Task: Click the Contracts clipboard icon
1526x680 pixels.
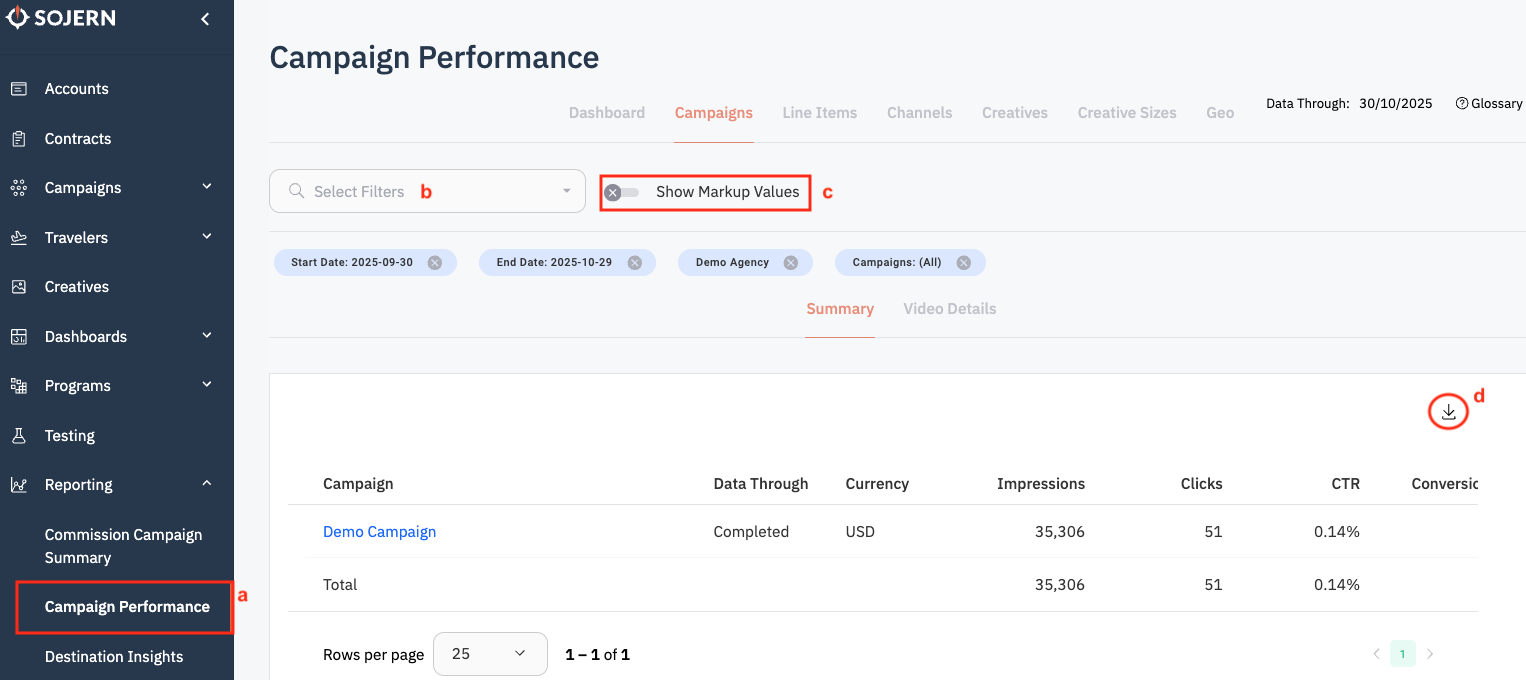Action: click(x=19, y=139)
